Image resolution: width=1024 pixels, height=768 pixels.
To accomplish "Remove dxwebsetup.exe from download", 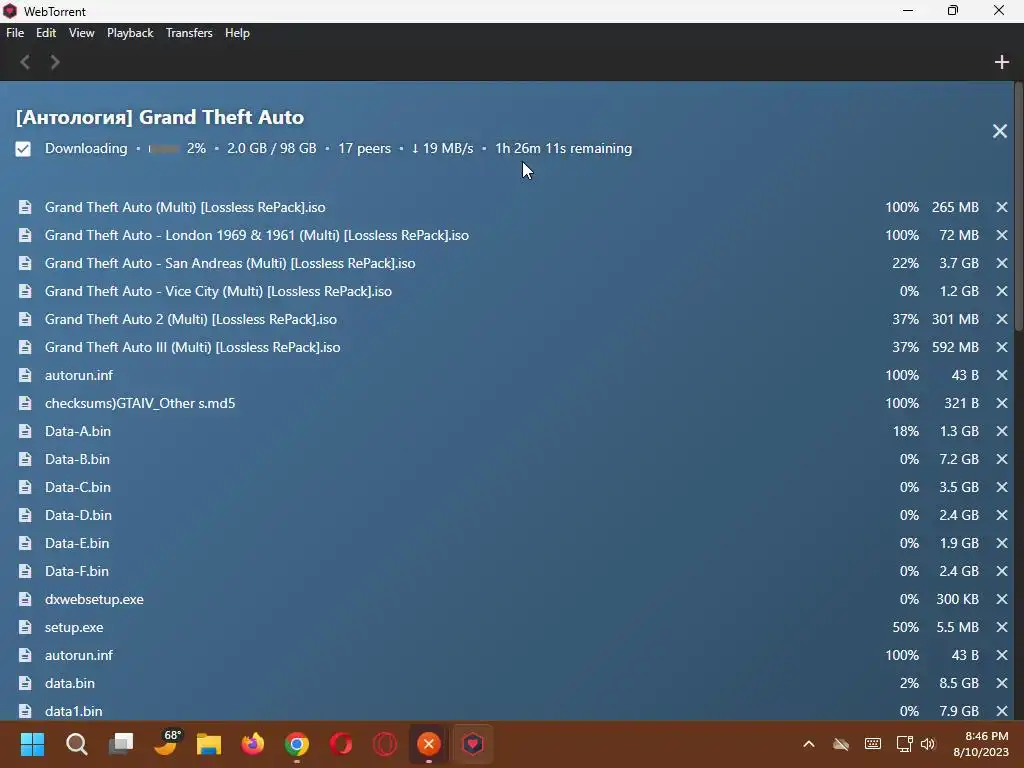I will pos(1002,600).
